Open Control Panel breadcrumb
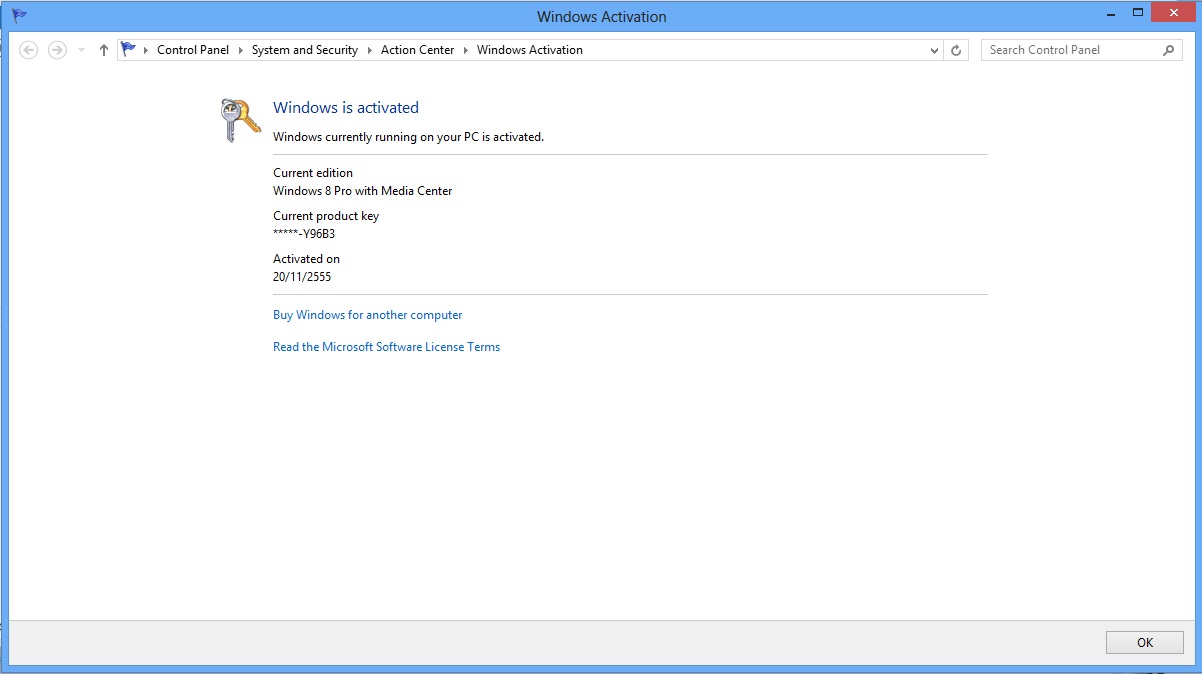The height and width of the screenshot is (674, 1202). [x=193, y=50]
